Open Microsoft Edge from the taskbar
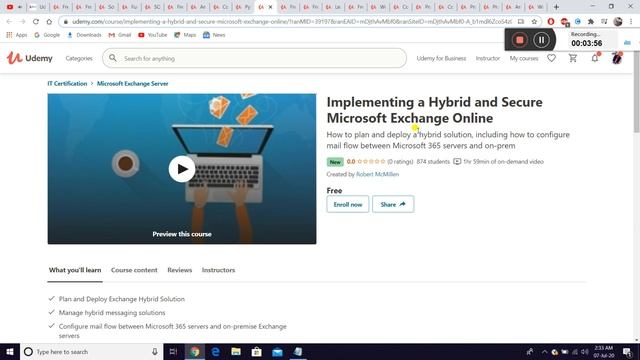Viewport: 640px width, 360px height. (x=216, y=351)
